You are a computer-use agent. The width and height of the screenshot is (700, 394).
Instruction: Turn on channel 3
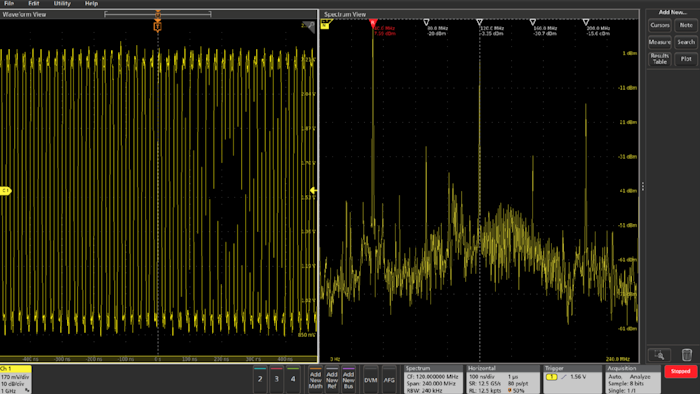tap(276, 379)
